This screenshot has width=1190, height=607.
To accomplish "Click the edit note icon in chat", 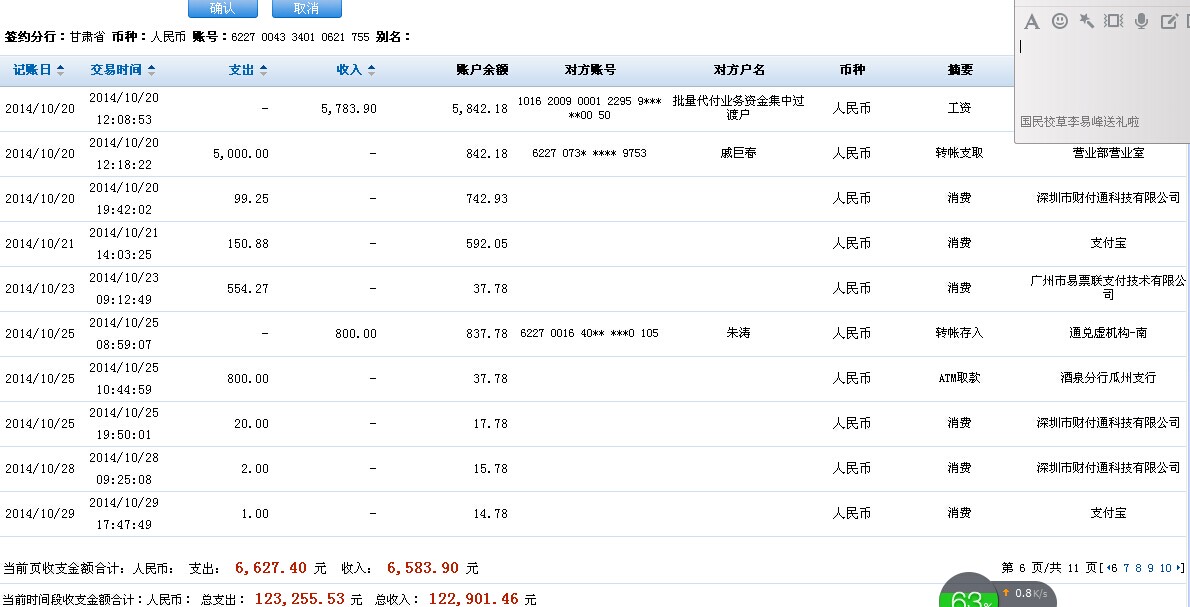I will 1168,21.
